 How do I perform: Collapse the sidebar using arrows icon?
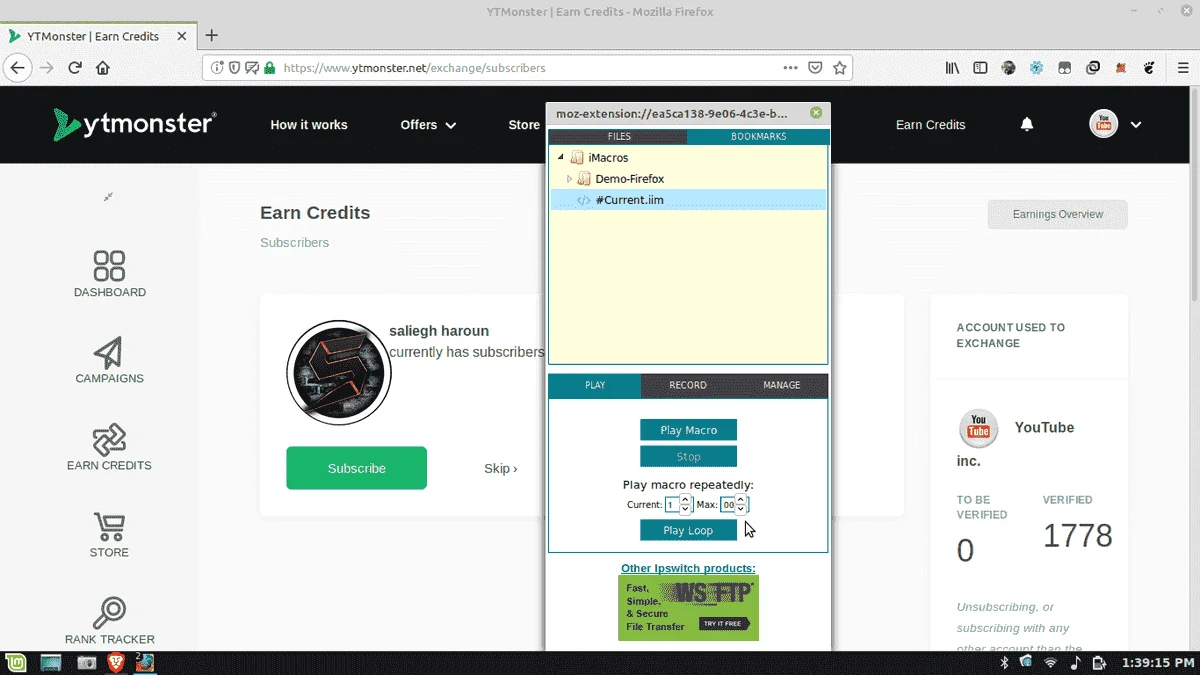point(108,197)
